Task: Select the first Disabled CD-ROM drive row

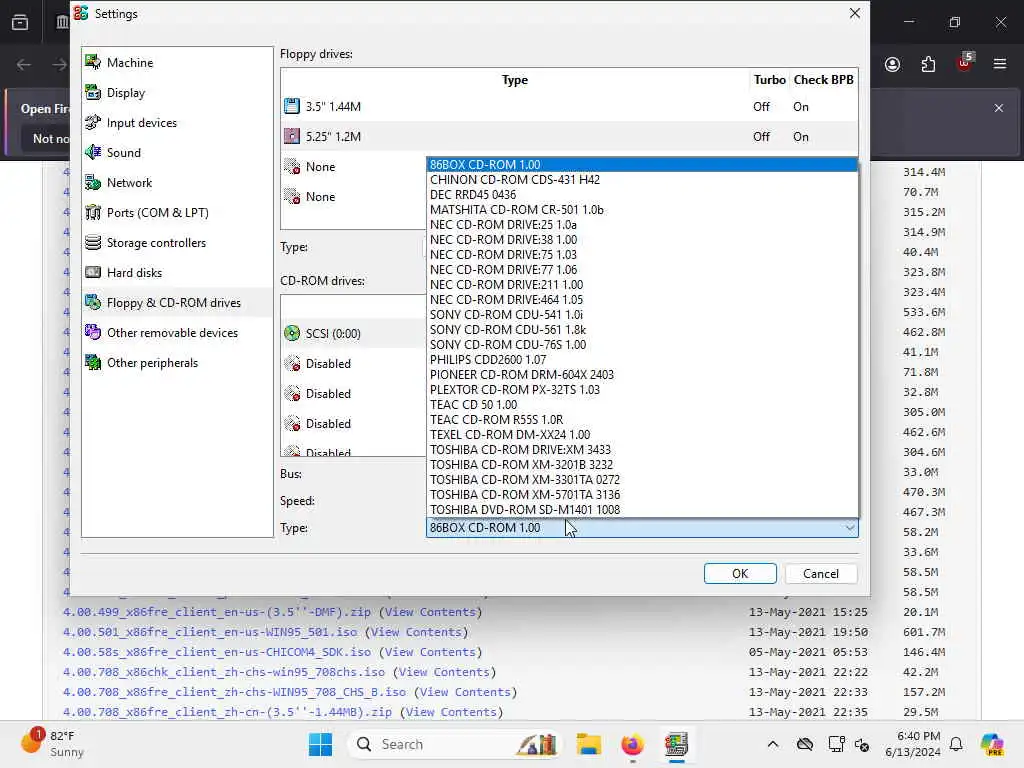Action: [353, 364]
